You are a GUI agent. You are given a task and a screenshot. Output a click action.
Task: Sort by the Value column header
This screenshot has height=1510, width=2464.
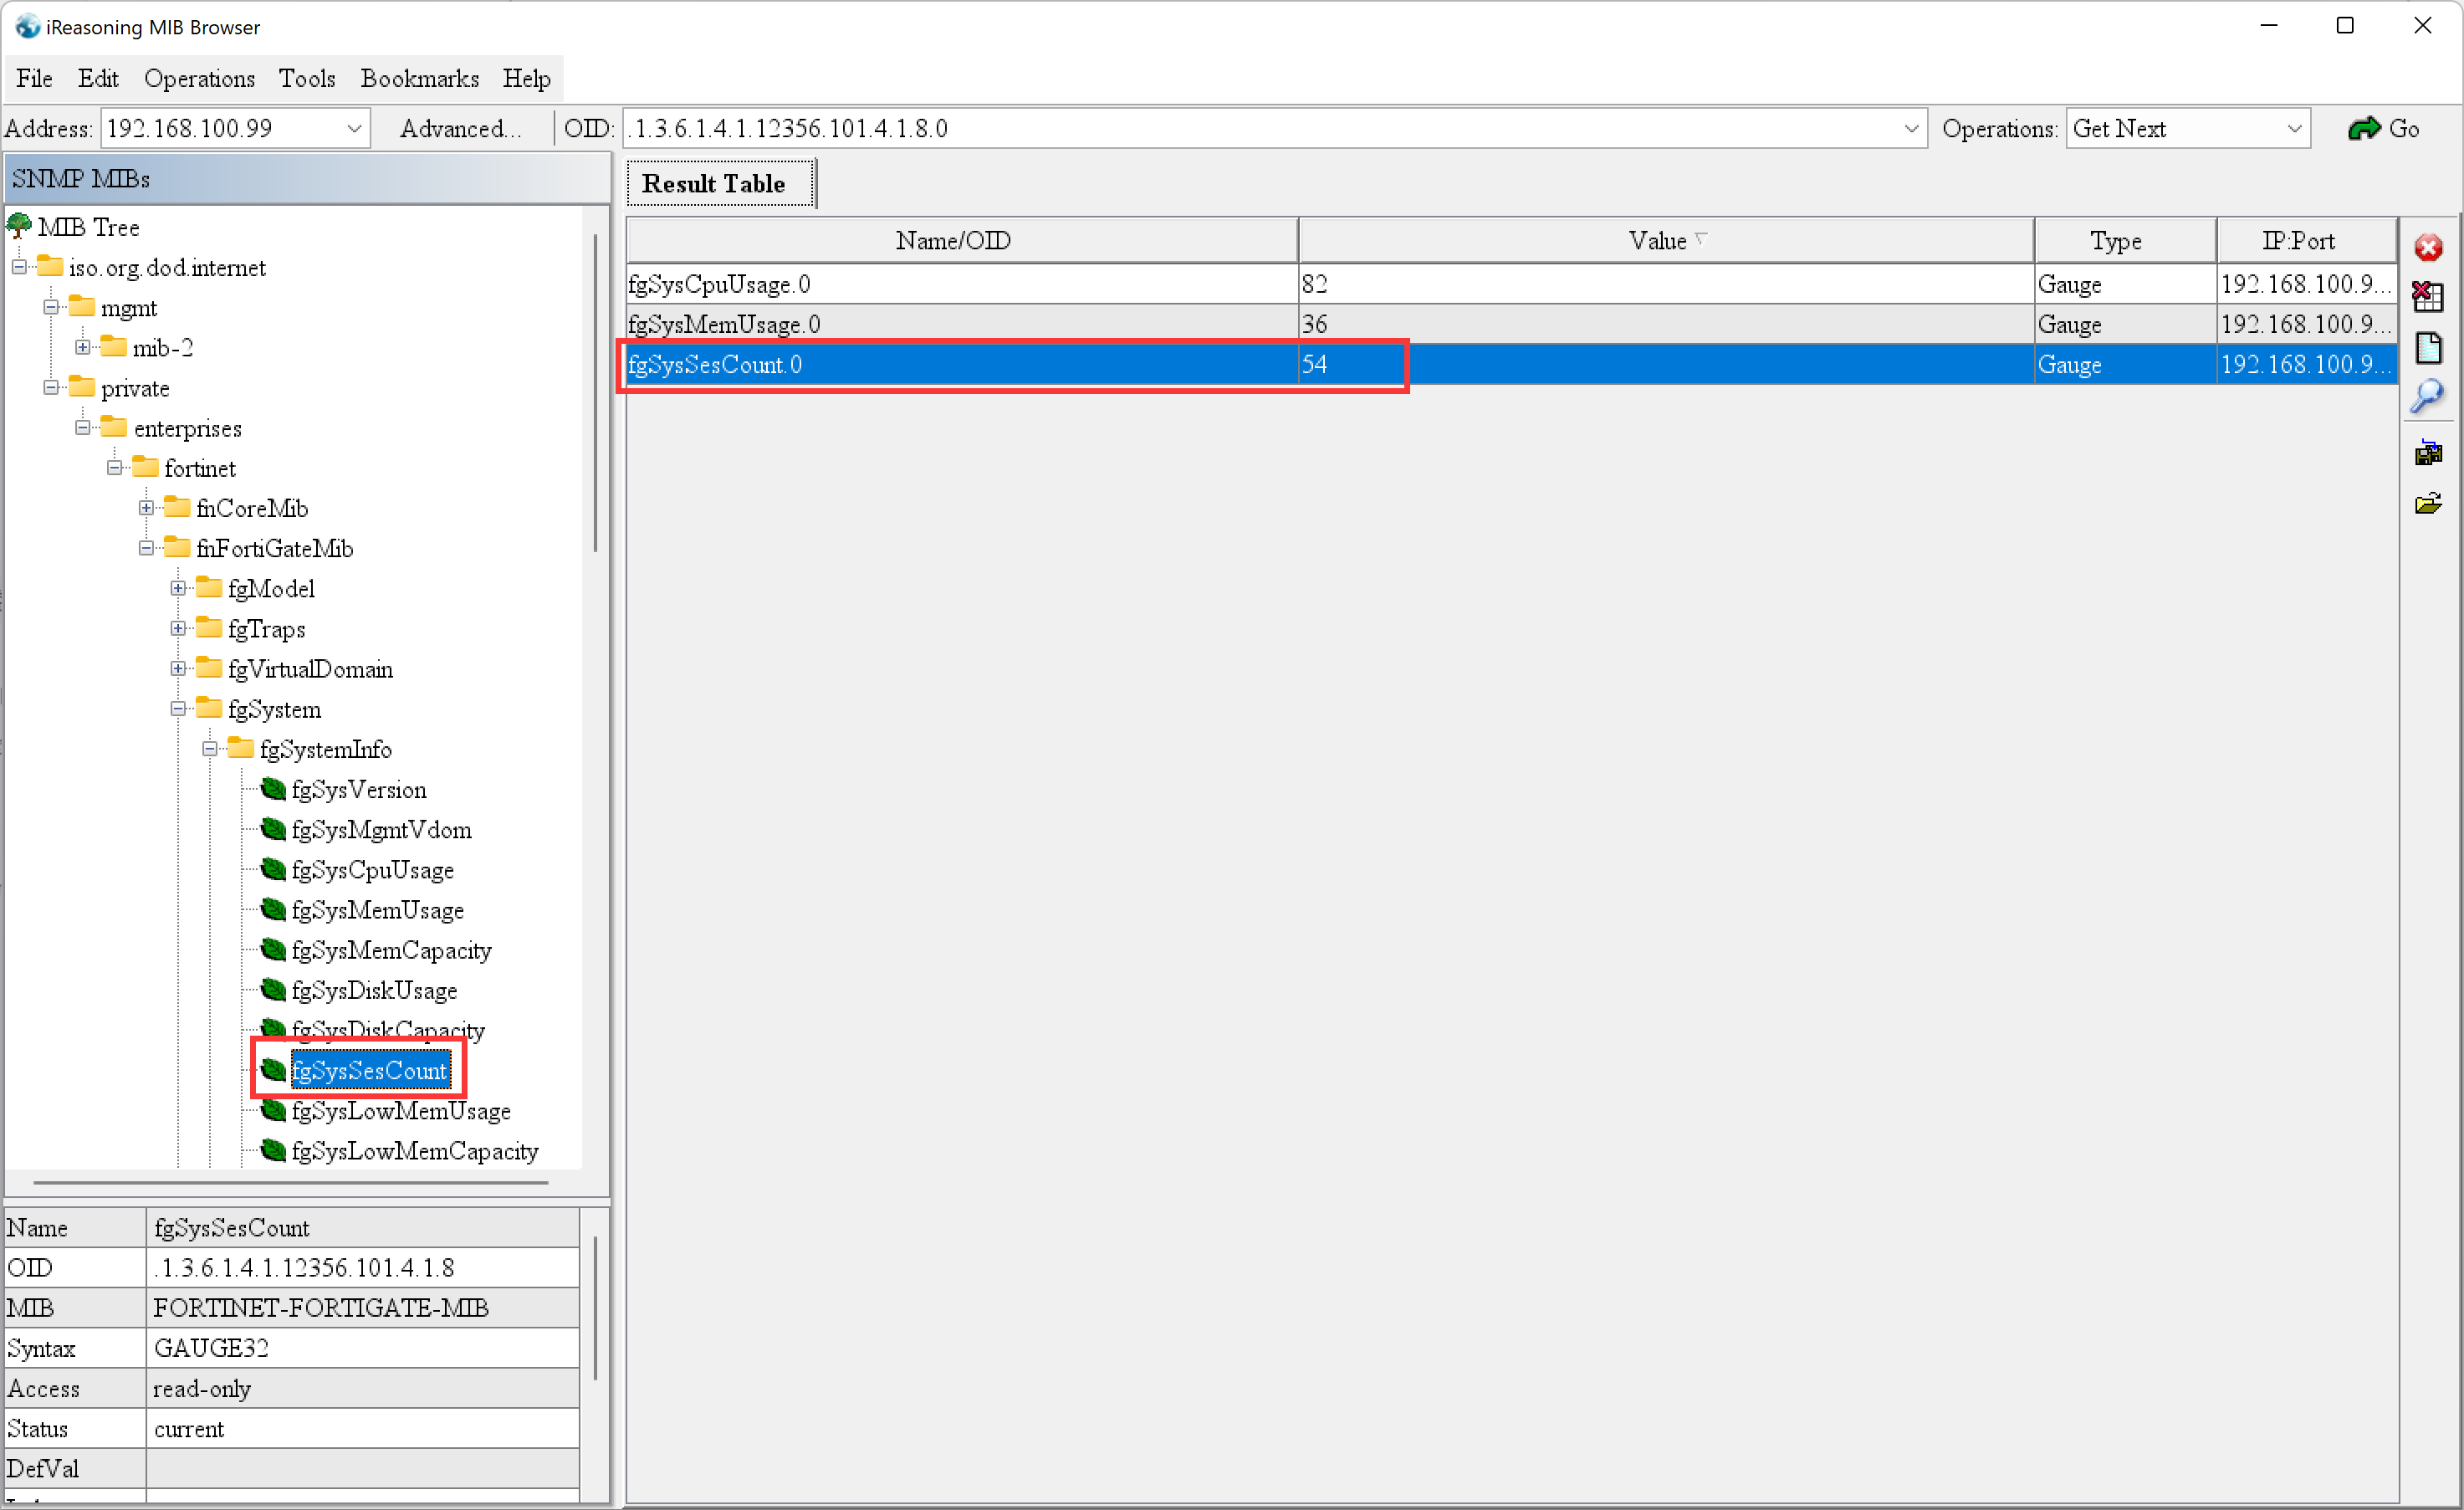click(x=1665, y=241)
